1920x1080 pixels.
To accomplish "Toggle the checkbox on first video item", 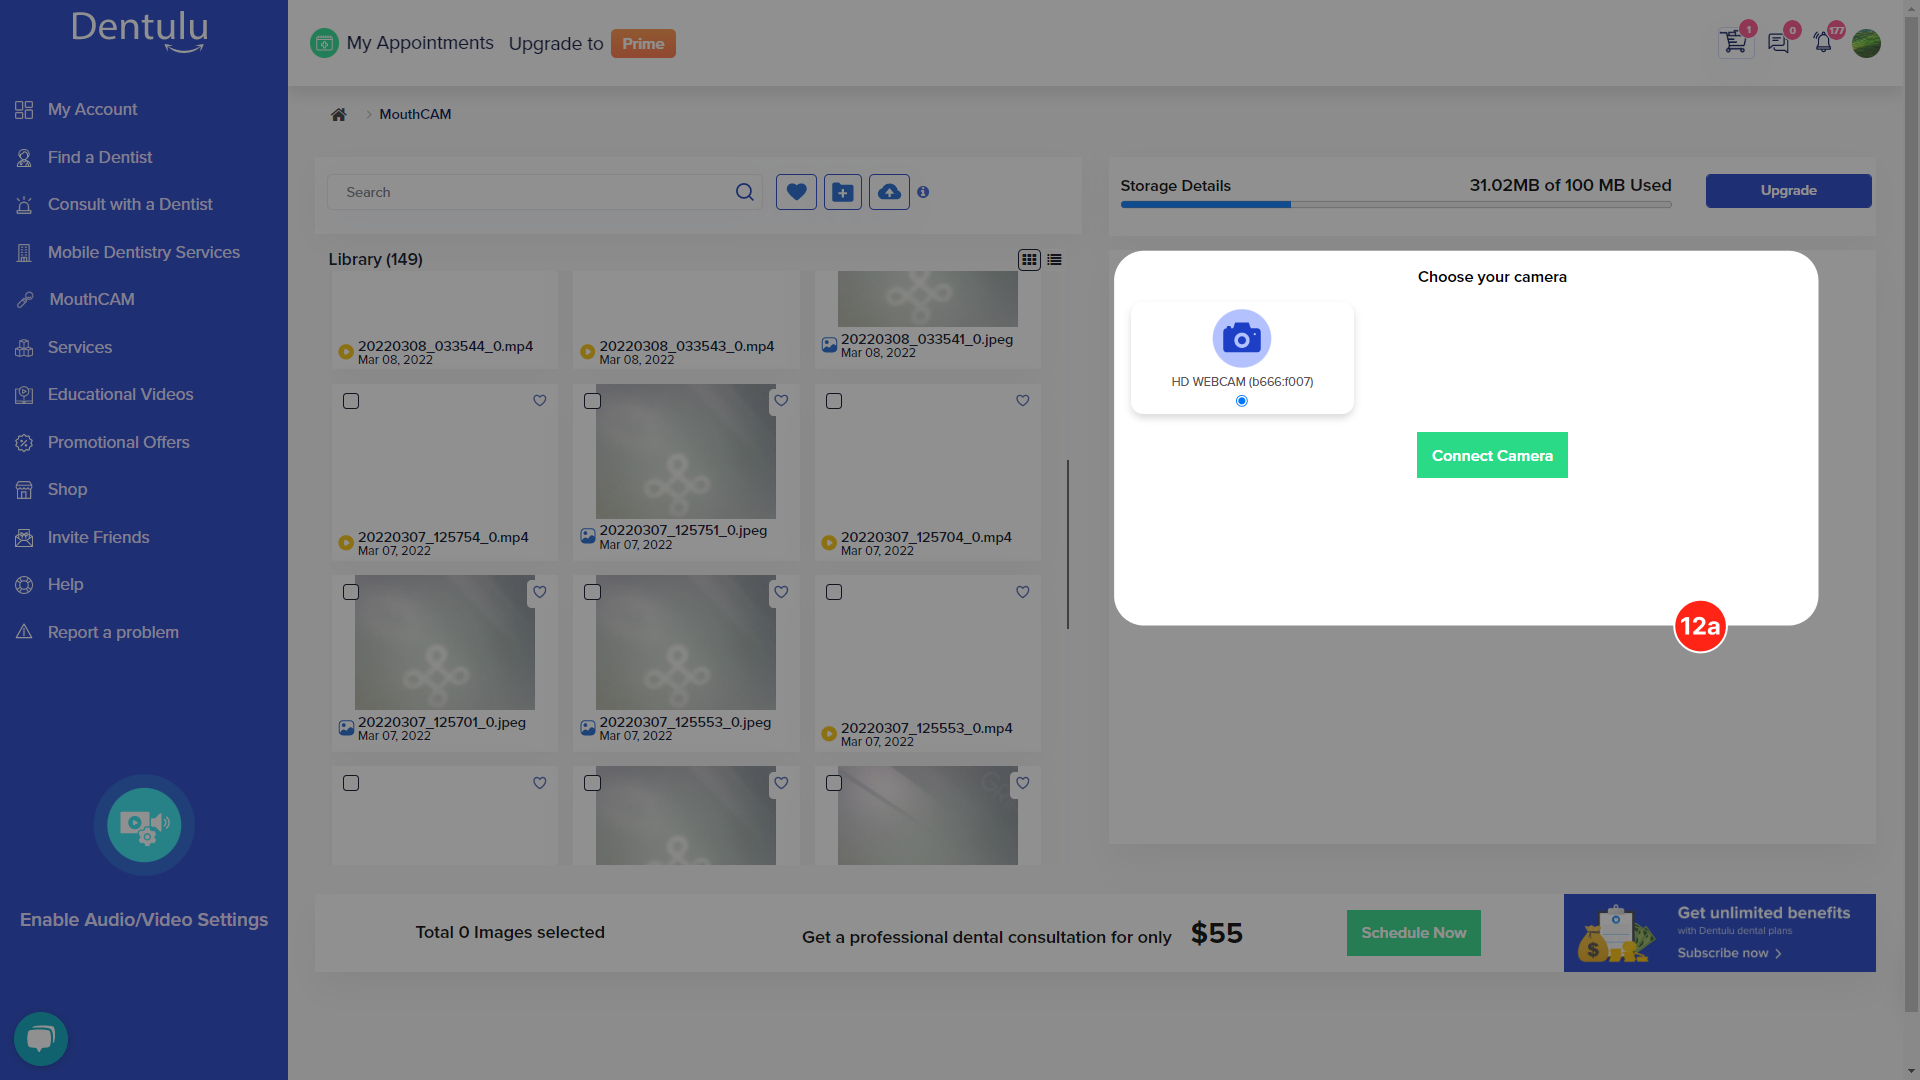I will (351, 401).
